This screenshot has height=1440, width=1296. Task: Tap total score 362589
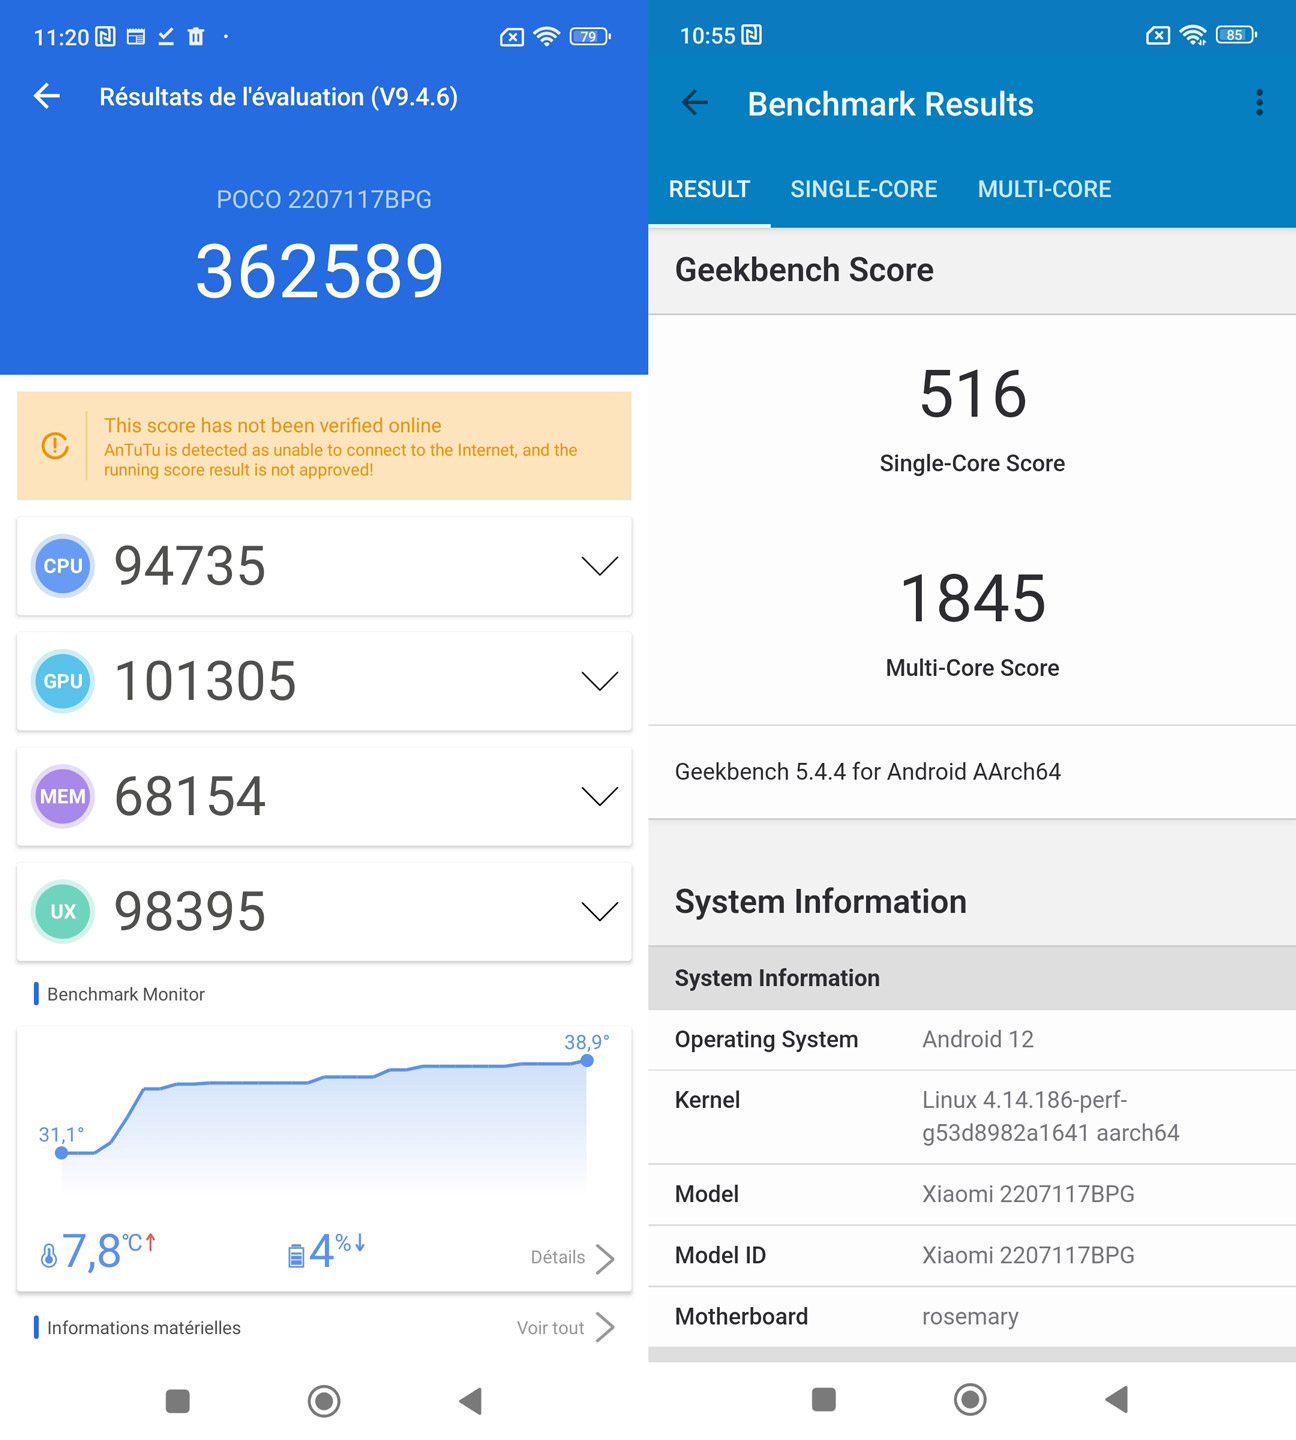tap(320, 271)
